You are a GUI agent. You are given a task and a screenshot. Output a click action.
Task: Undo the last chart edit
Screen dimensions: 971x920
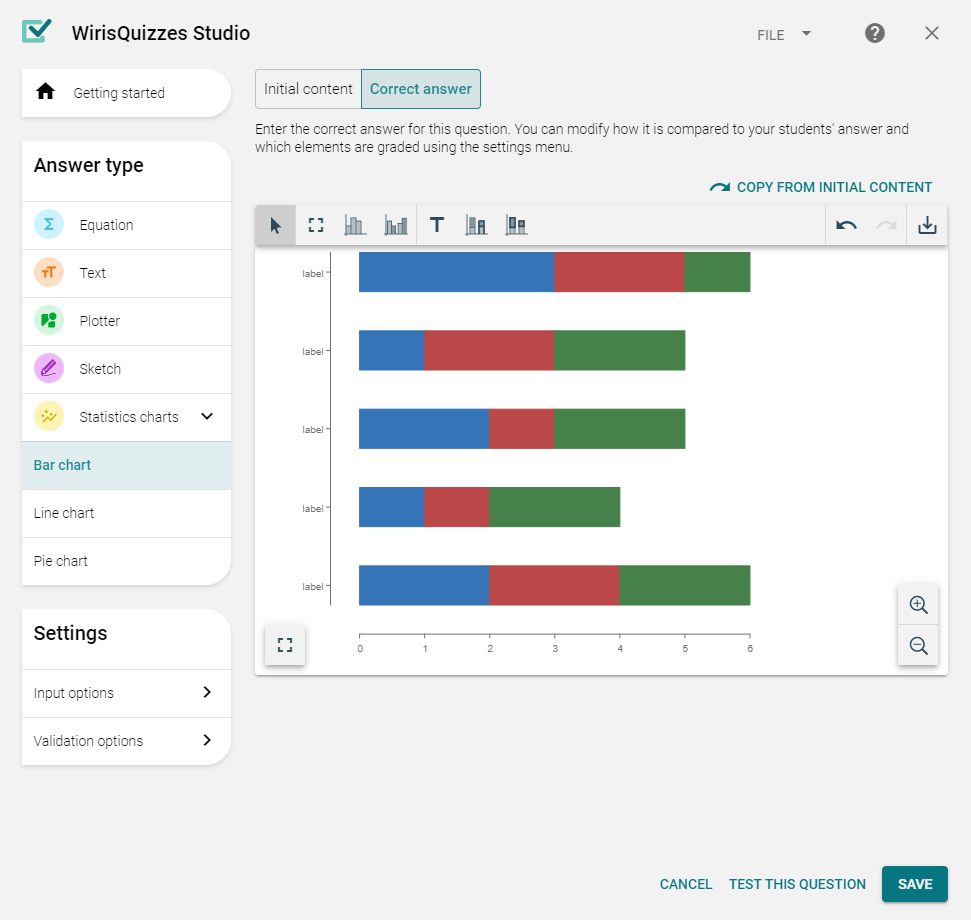[x=846, y=226]
